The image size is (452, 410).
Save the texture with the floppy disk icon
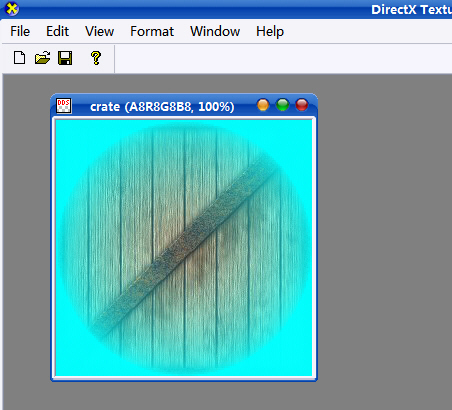click(65, 58)
